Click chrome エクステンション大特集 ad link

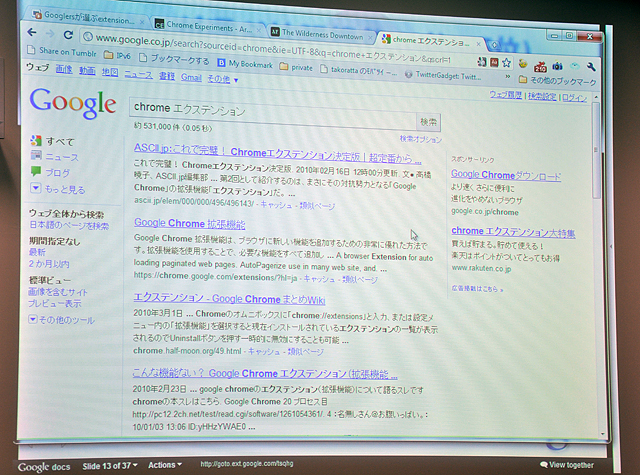point(513,231)
